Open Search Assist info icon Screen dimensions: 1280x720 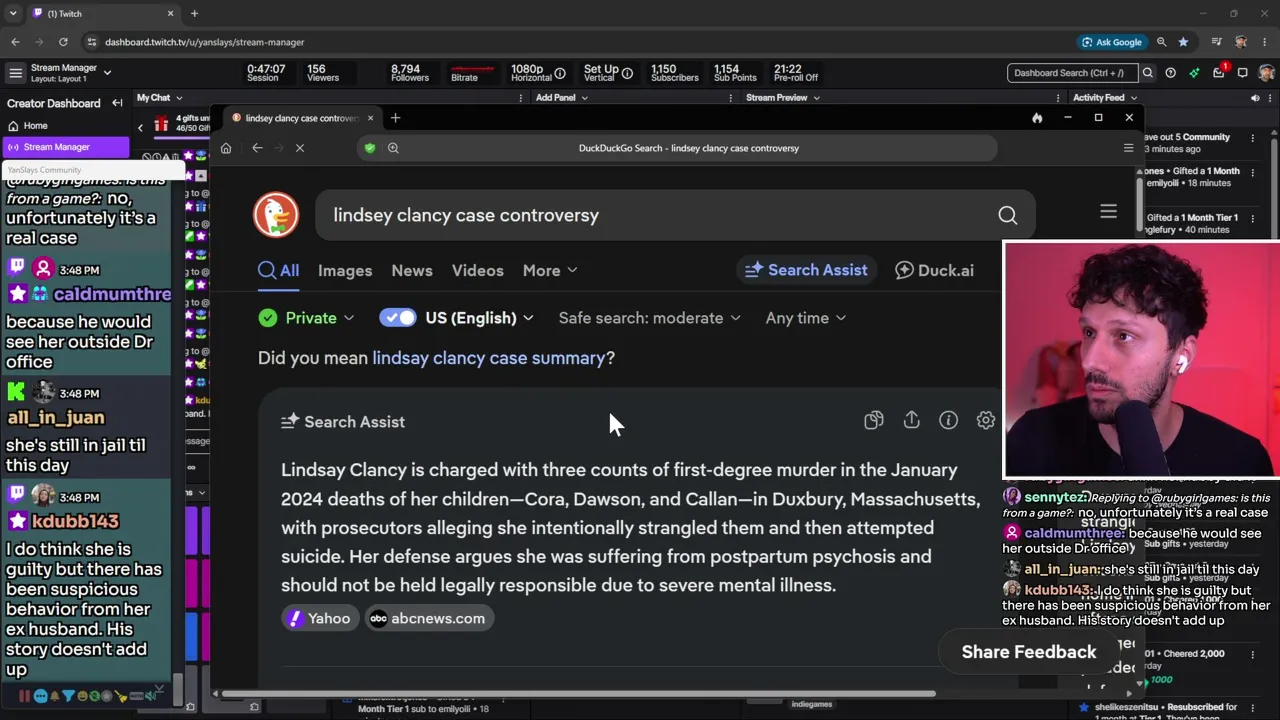(948, 421)
